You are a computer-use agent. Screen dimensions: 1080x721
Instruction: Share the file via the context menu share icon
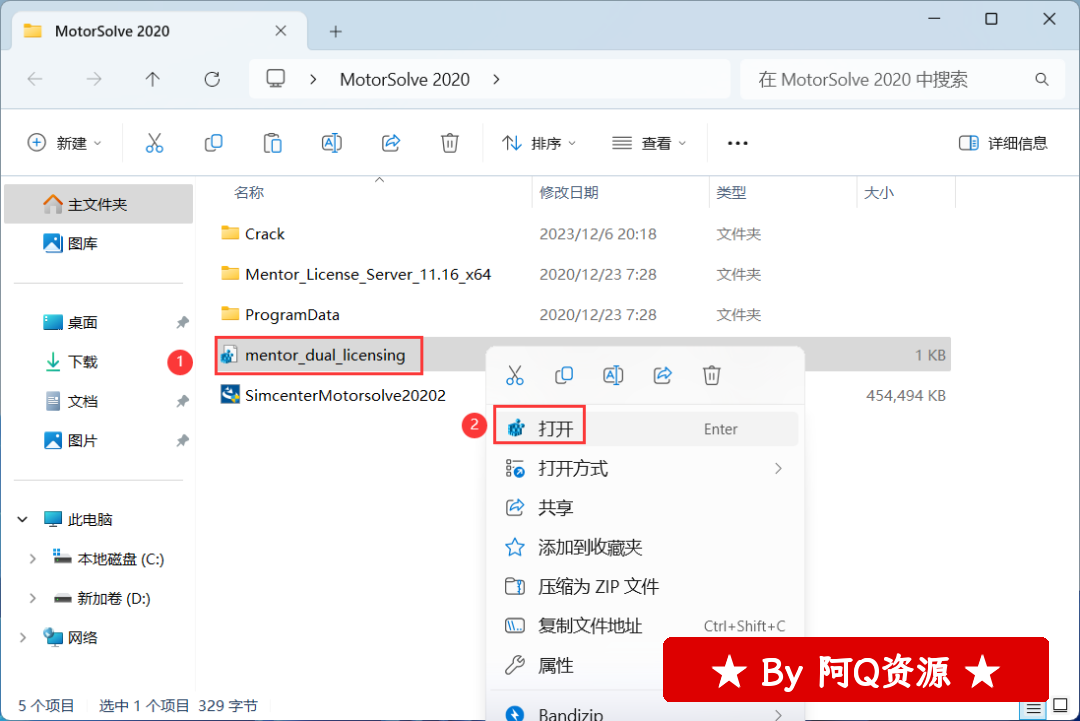point(663,375)
